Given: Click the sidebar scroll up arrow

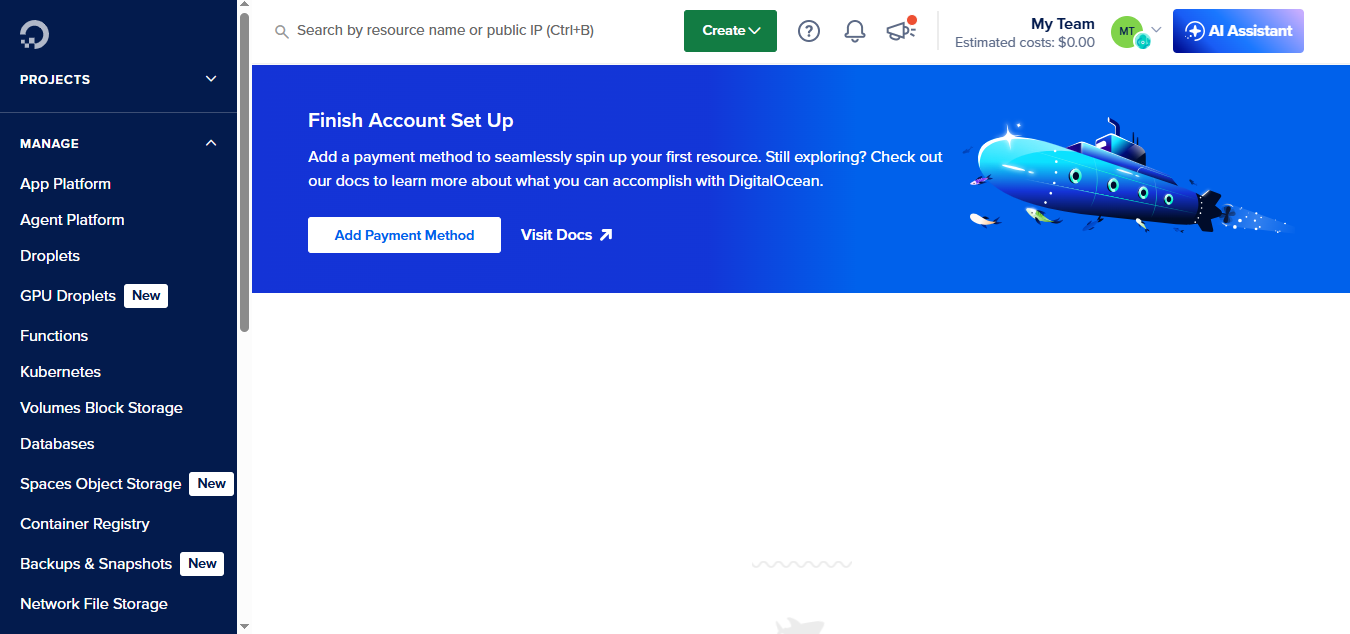Looking at the screenshot, I should (244, 6).
